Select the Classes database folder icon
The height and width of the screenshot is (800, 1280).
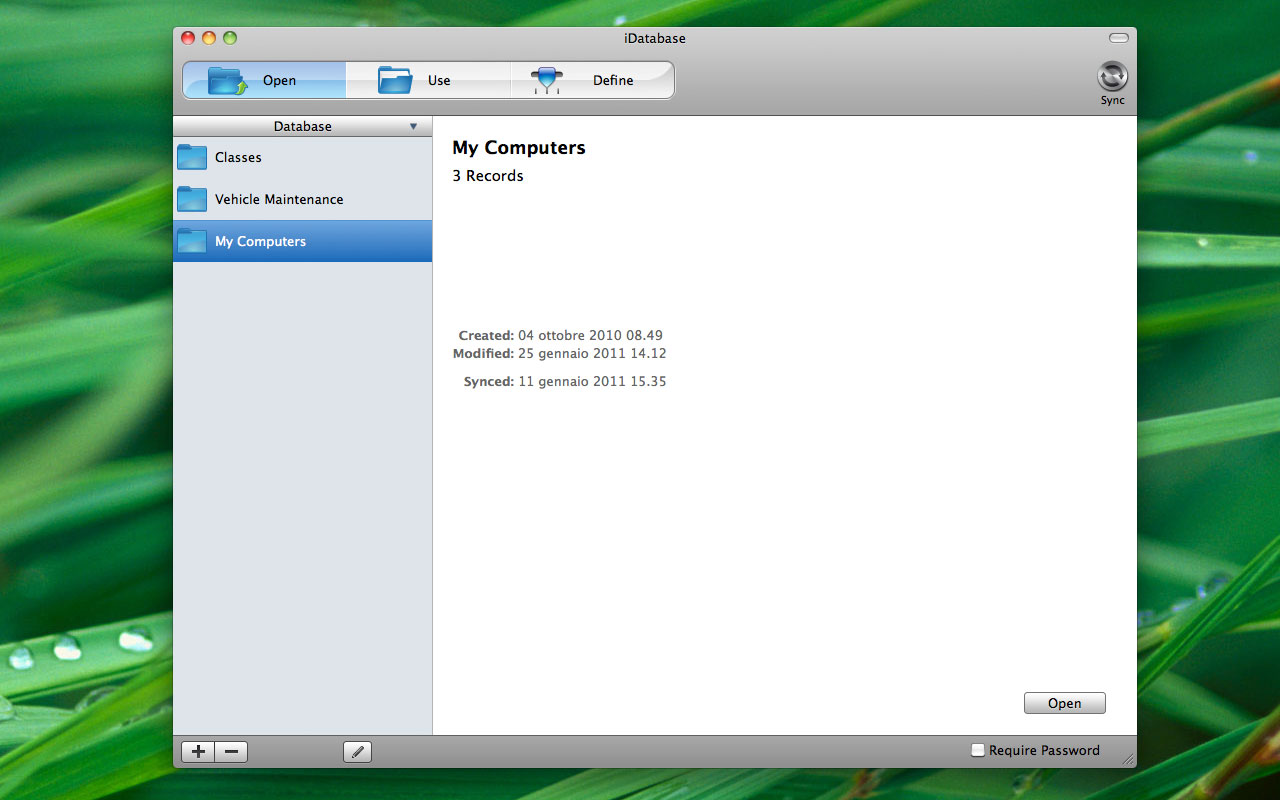click(192, 157)
